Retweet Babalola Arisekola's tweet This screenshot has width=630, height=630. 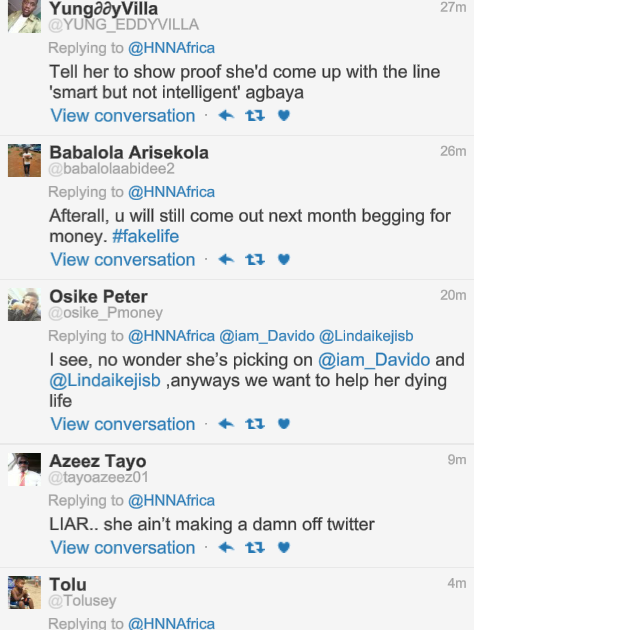pos(255,260)
